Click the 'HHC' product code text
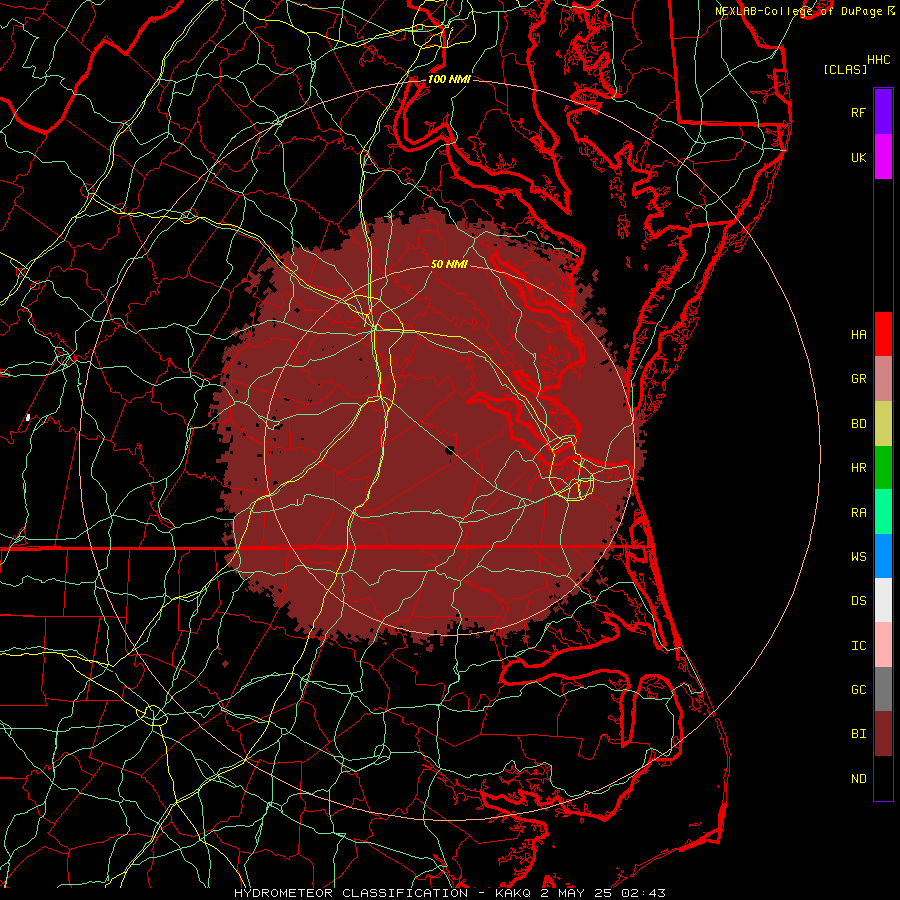Image resolution: width=900 pixels, height=900 pixels. (878, 60)
